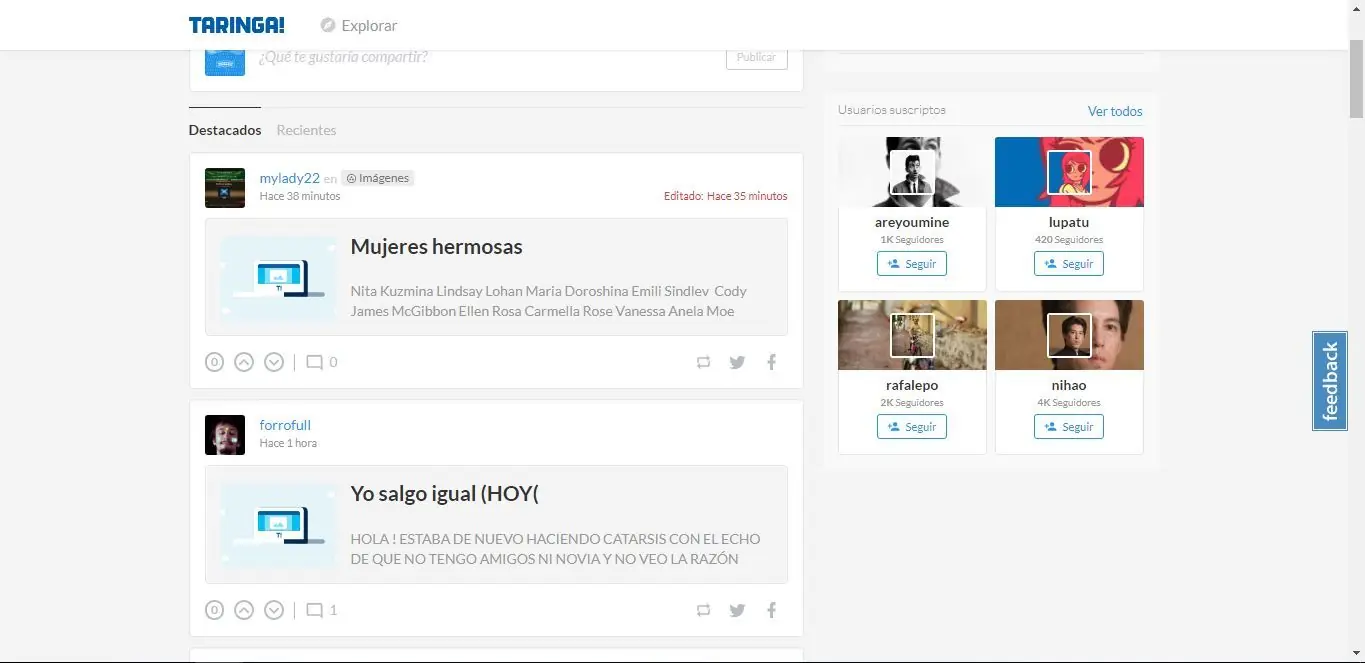
Task: Click the Taringa! logo
Action: click(x=236, y=25)
